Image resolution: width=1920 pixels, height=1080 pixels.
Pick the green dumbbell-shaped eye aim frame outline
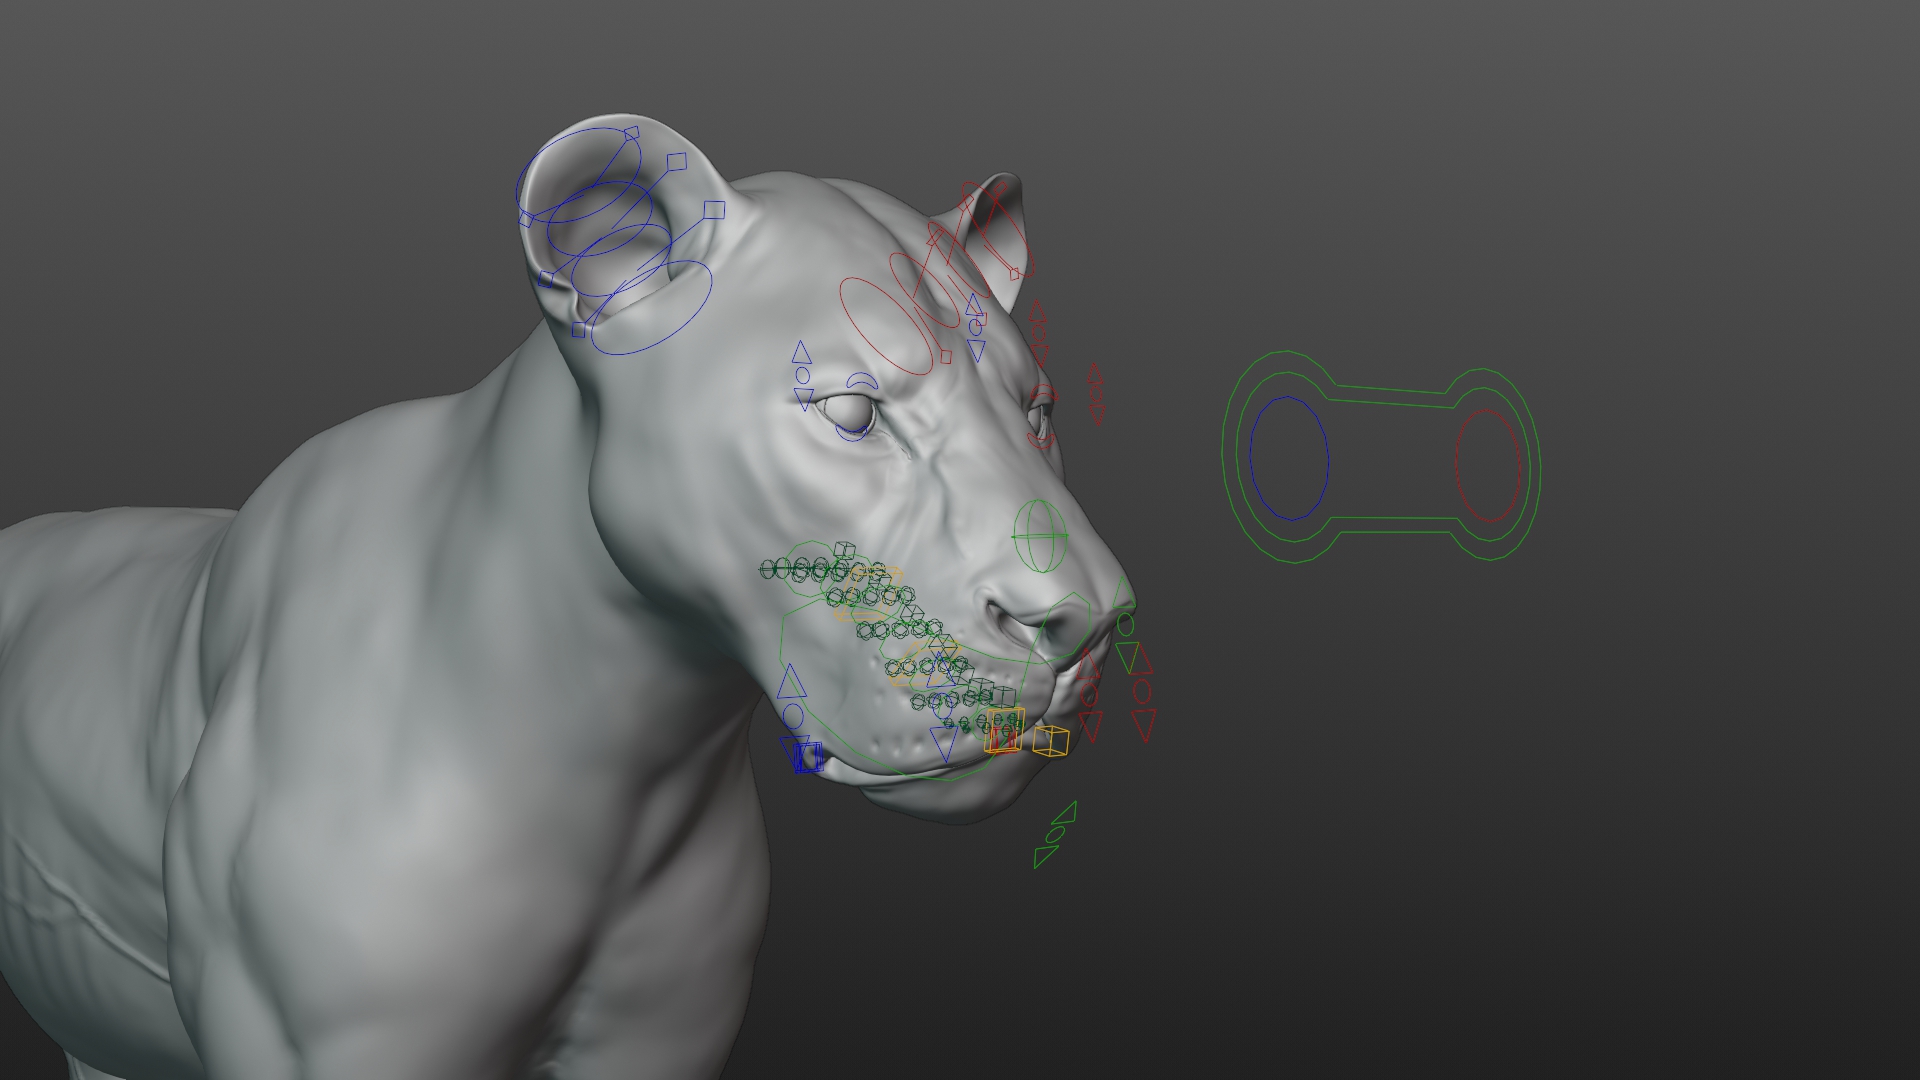click(x=1380, y=456)
